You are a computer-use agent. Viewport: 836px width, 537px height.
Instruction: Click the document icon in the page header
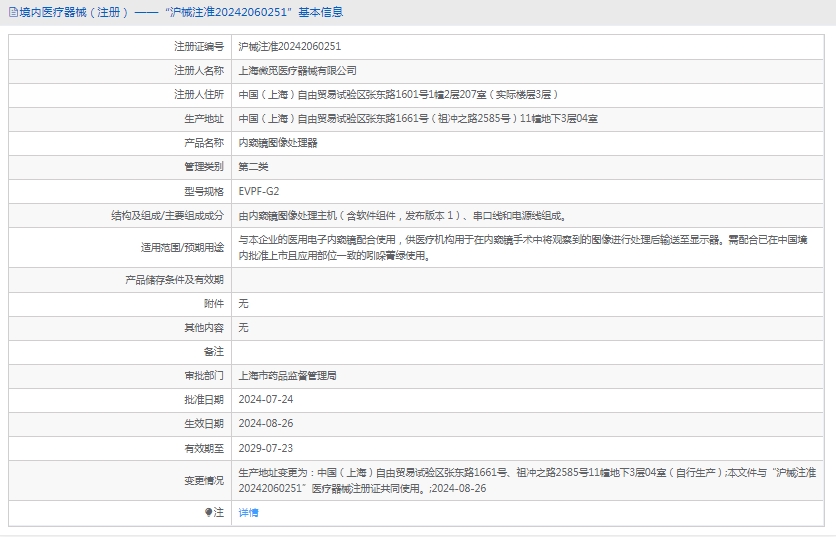coord(12,13)
